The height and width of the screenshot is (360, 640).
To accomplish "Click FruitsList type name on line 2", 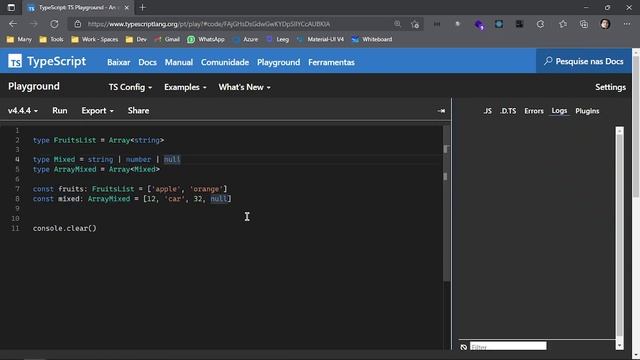I will tap(75, 140).
